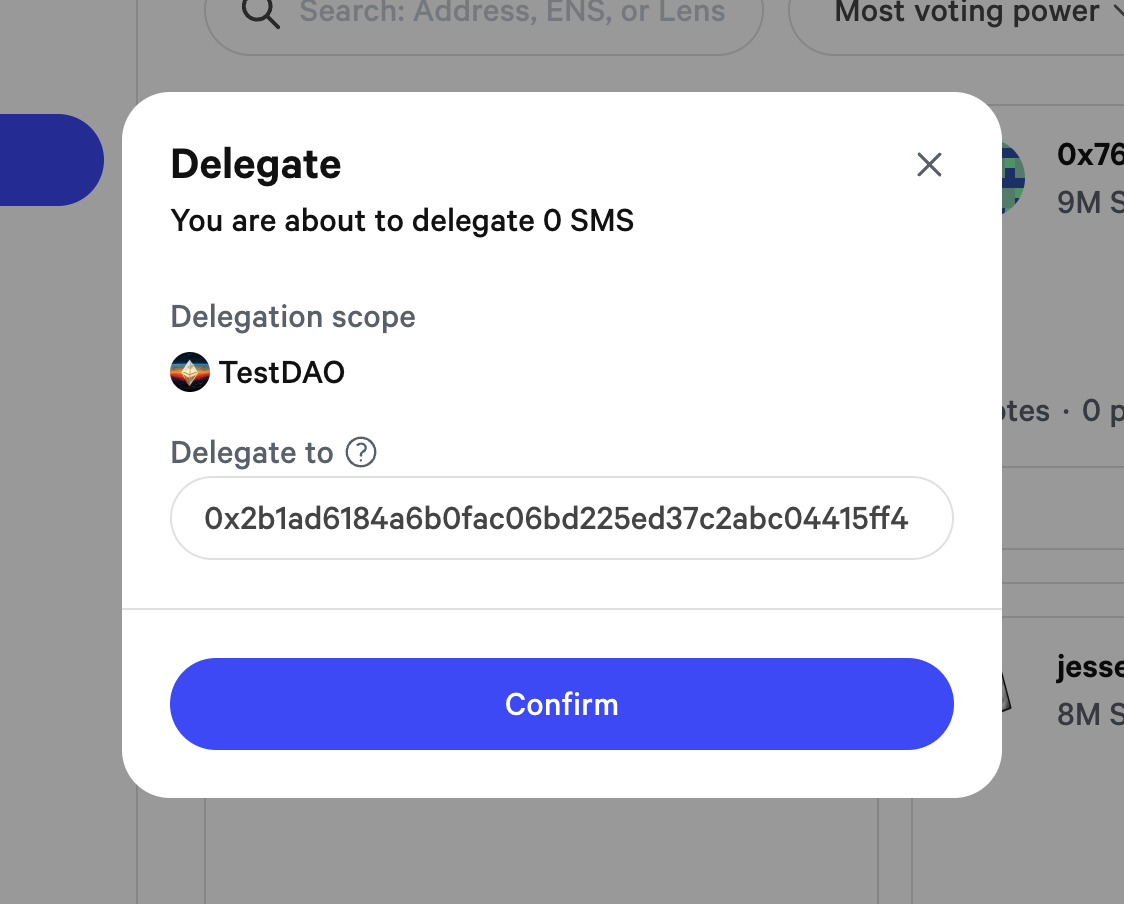Click the search magnifier icon

click(261, 14)
